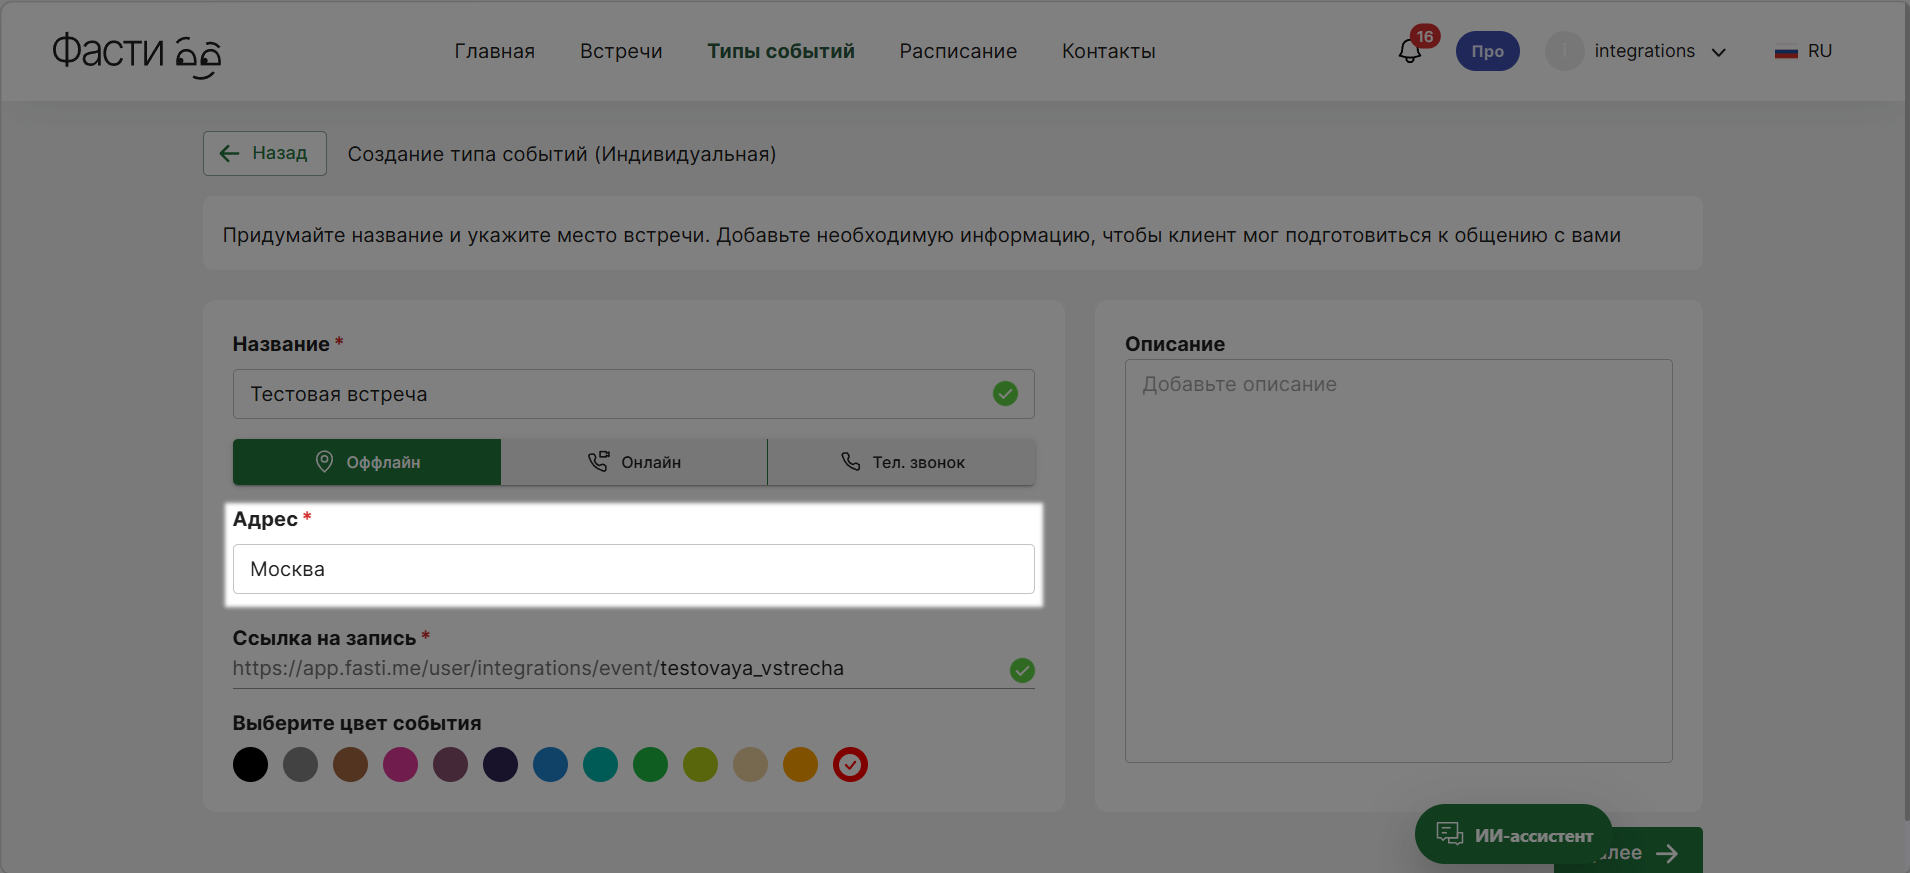The width and height of the screenshot is (1910, 873).
Task: Switch meeting type to Онлайн
Action: tap(634, 462)
